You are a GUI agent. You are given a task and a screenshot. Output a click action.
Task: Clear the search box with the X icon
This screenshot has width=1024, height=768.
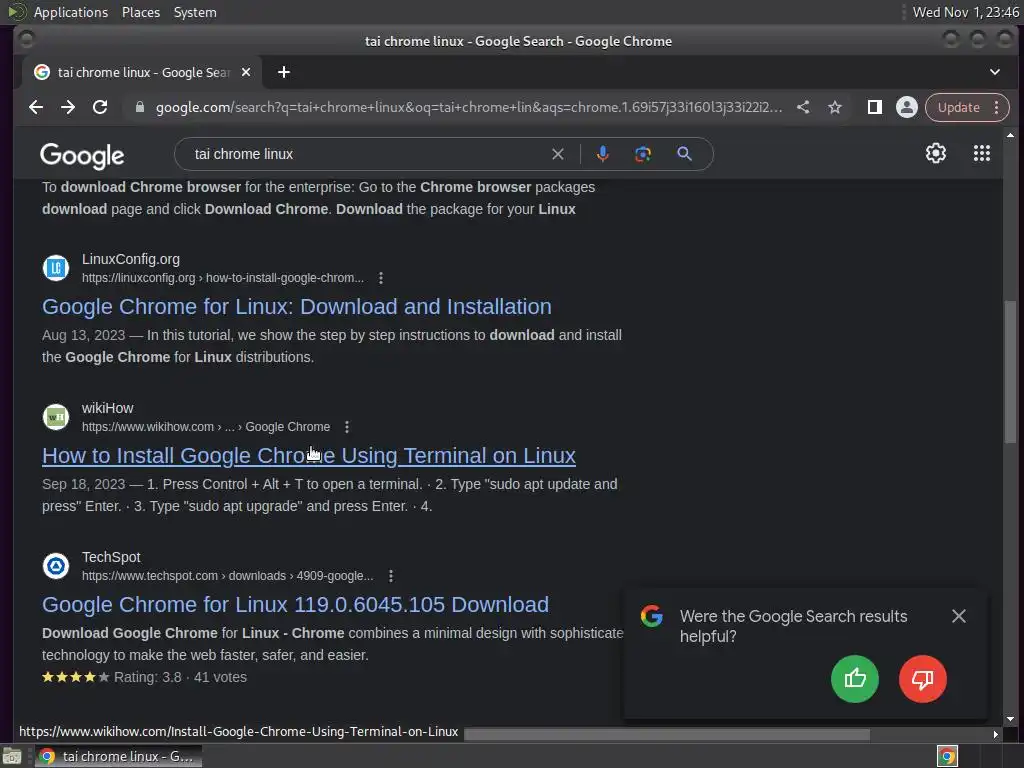coord(558,154)
